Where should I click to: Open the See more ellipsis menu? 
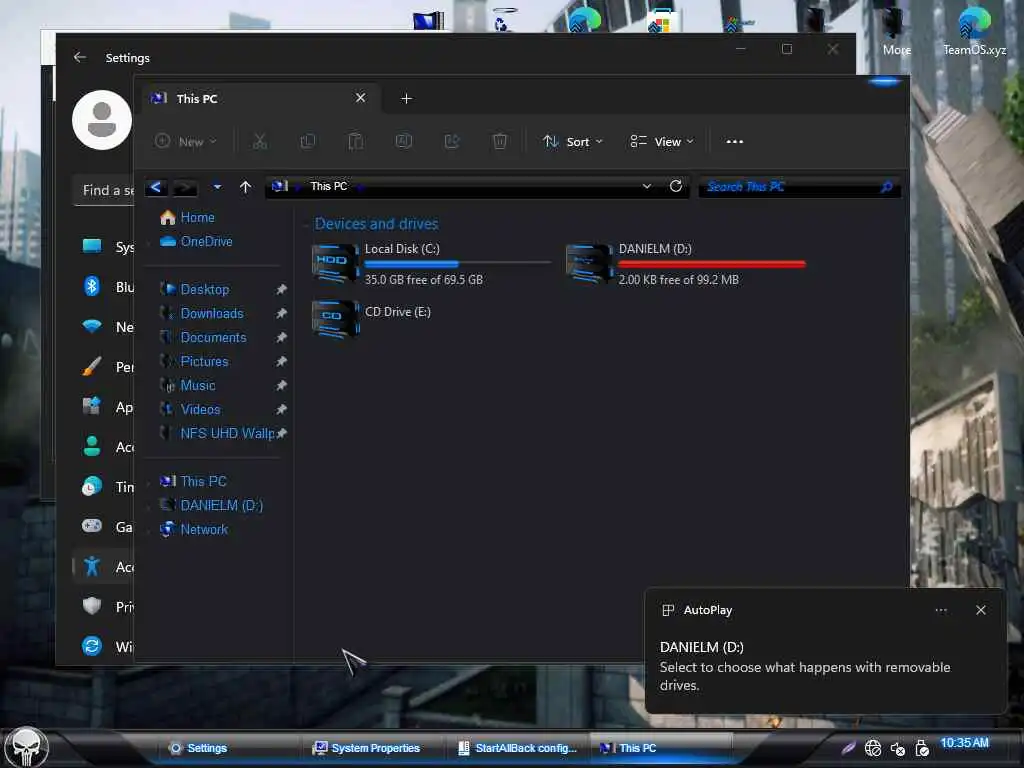(735, 141)
